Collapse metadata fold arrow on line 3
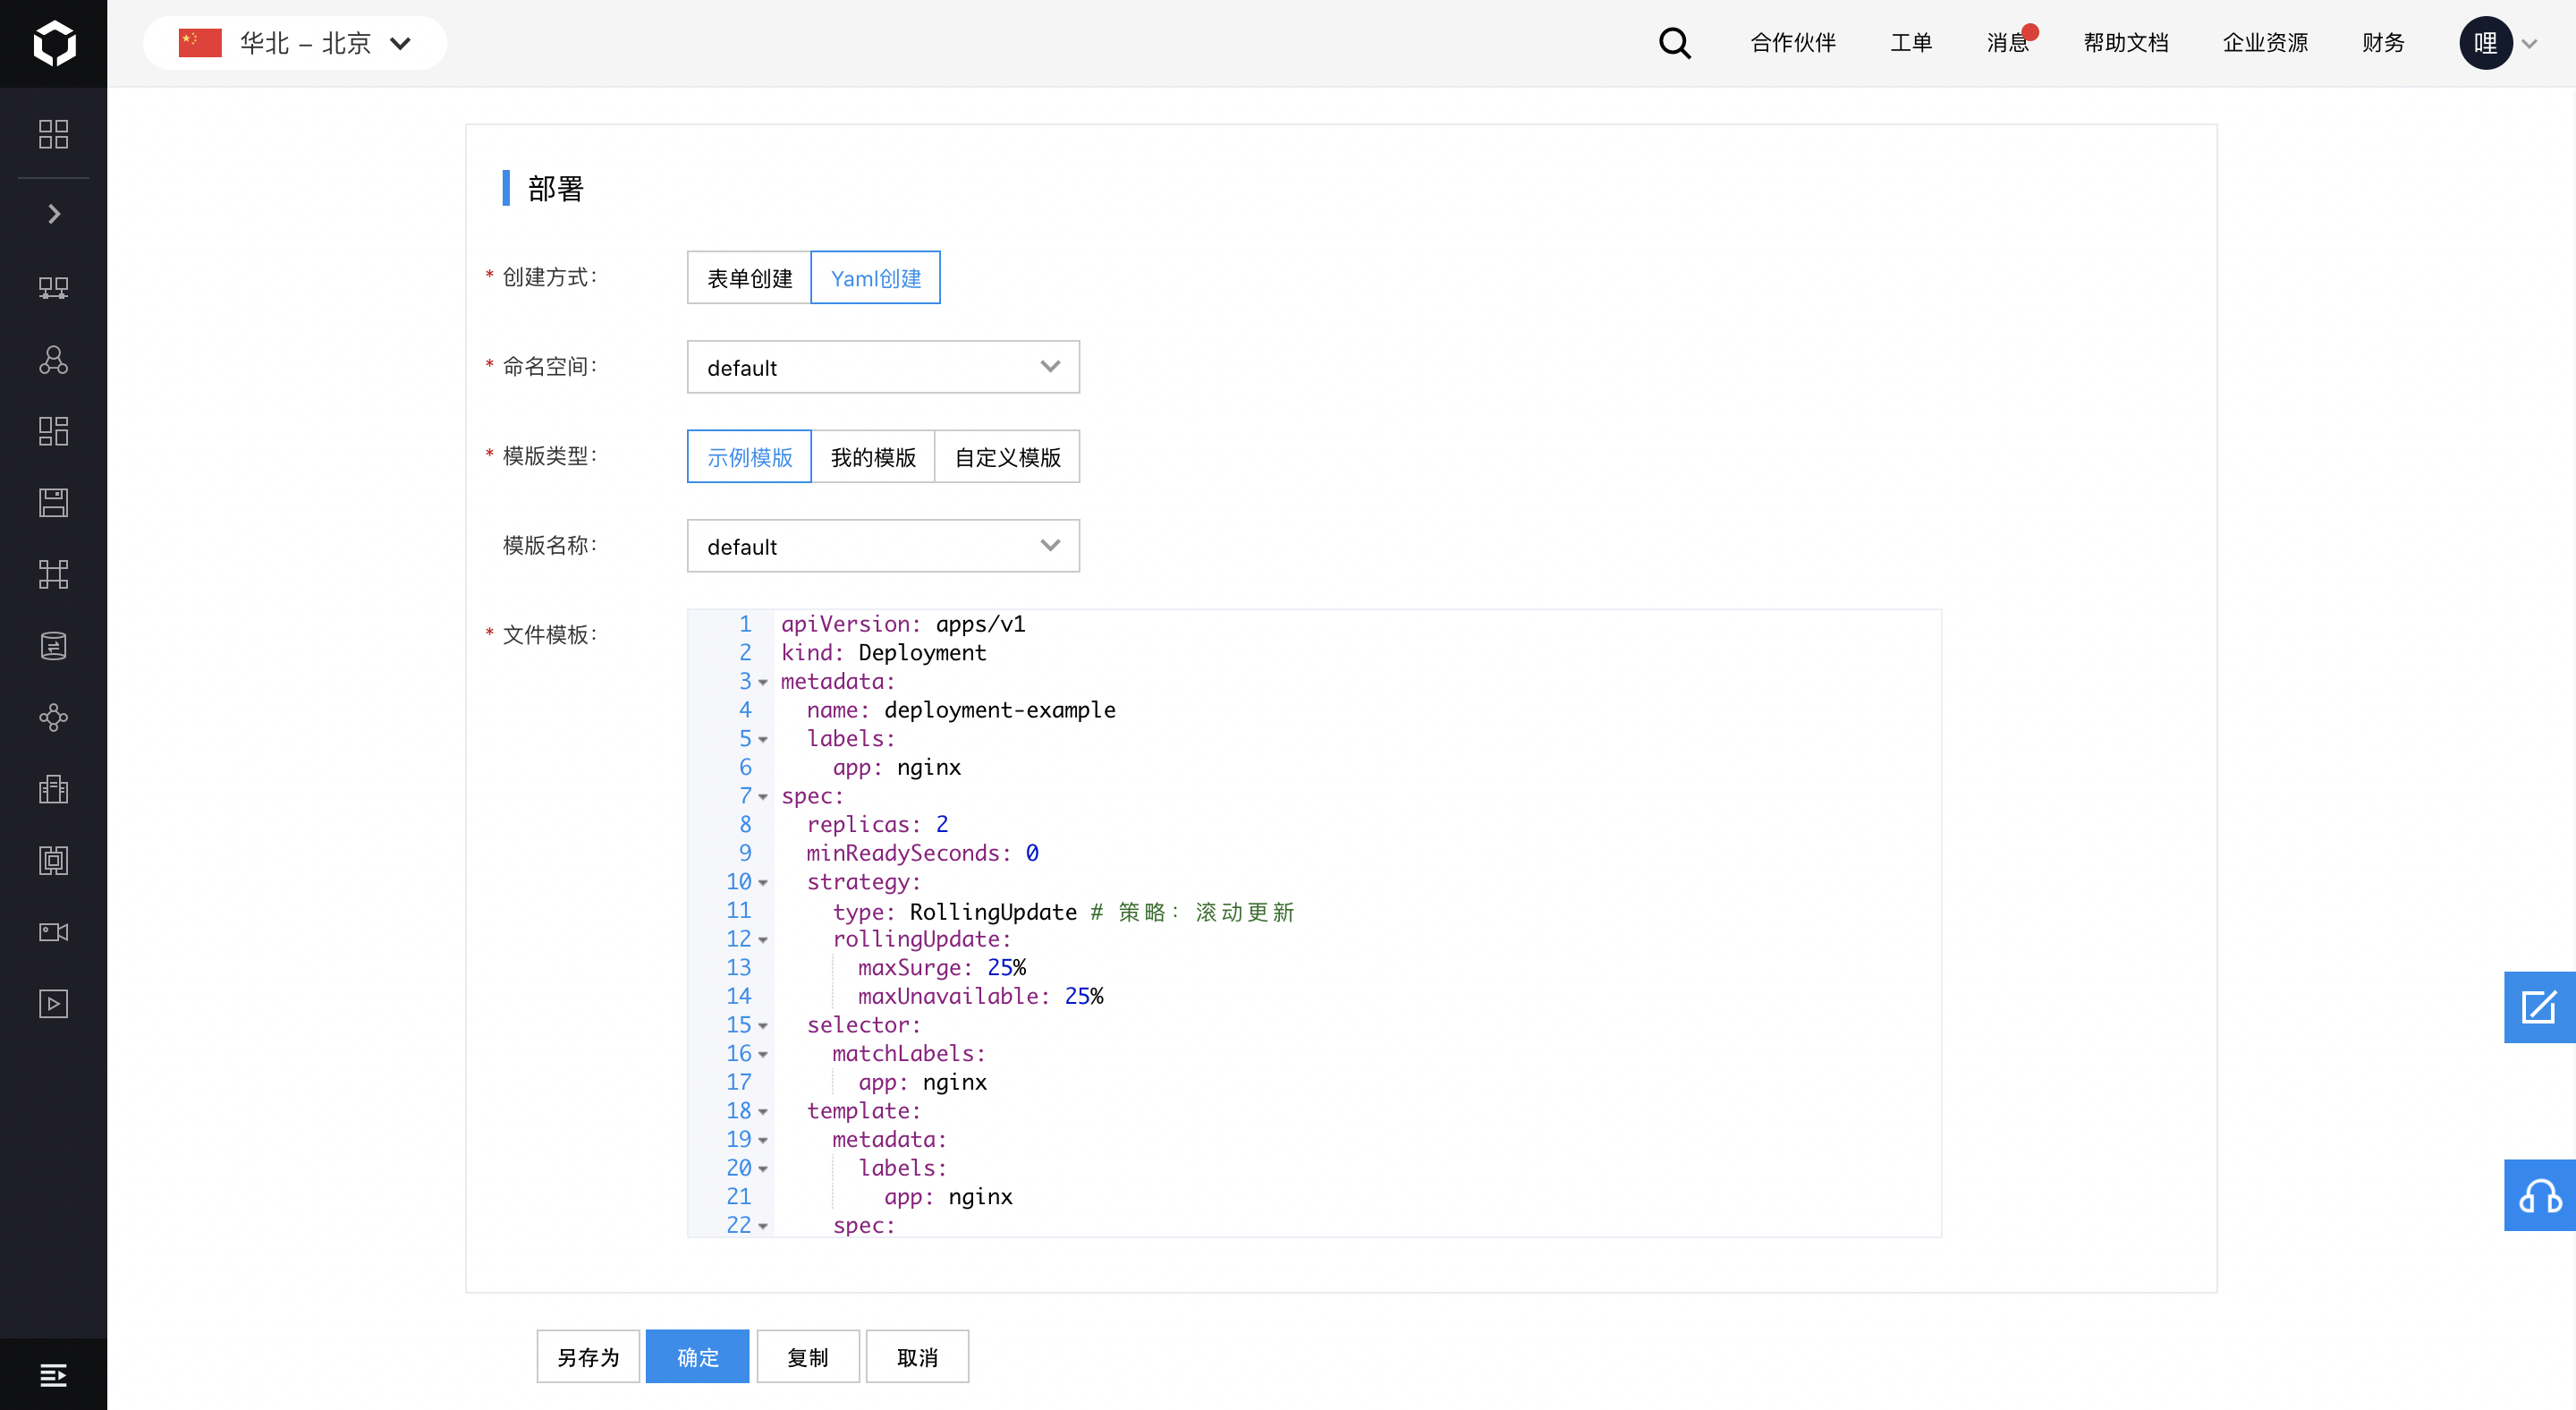This screenshot has width=2576, height=1410. coord(763,682)
